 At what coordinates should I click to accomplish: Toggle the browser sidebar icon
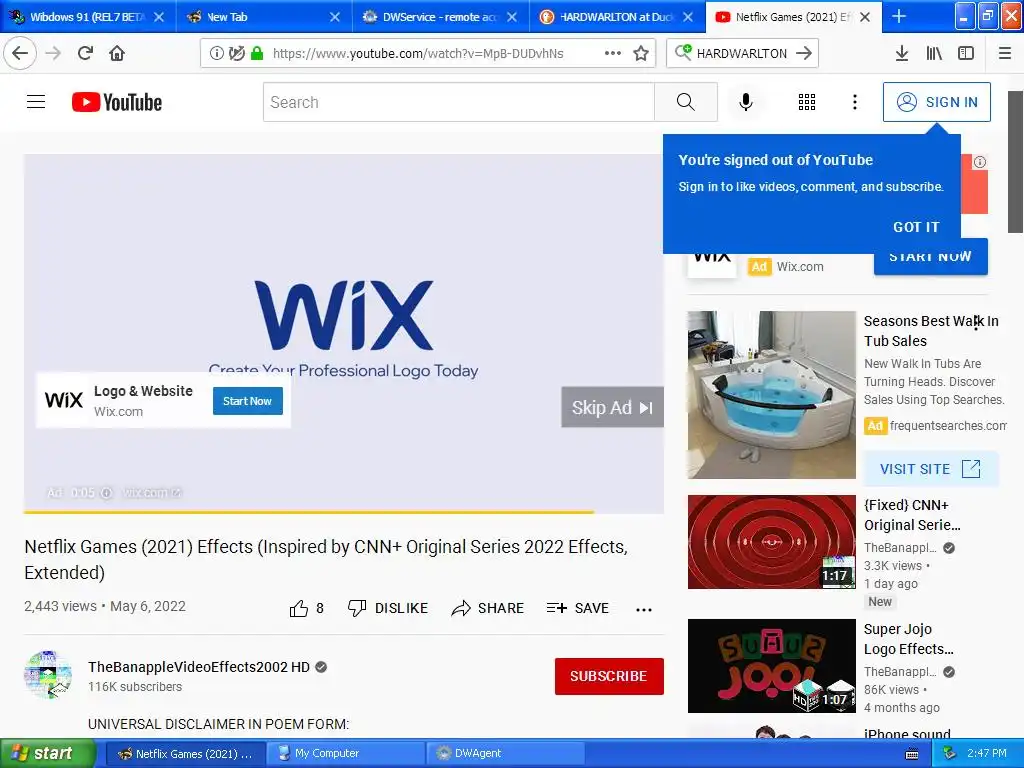(x=966, y=53)
